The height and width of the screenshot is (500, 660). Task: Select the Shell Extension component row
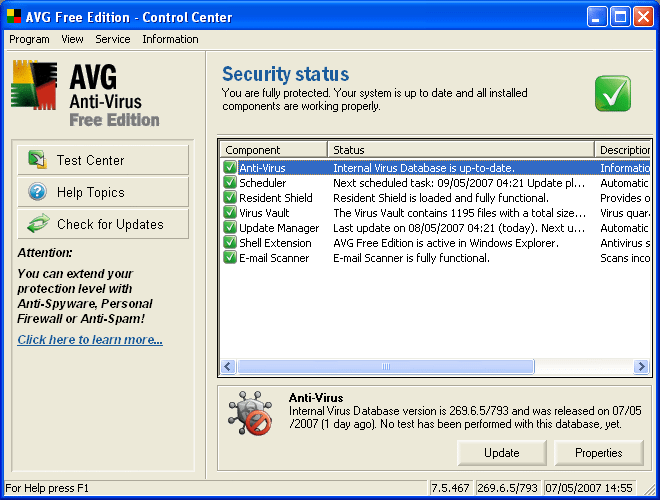coord(436,243)
